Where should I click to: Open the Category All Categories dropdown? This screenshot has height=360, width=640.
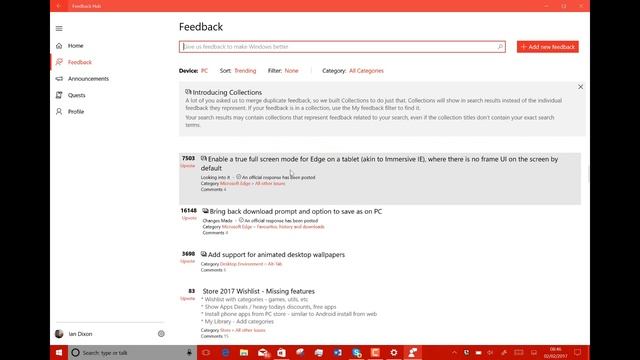pos(366,71)
